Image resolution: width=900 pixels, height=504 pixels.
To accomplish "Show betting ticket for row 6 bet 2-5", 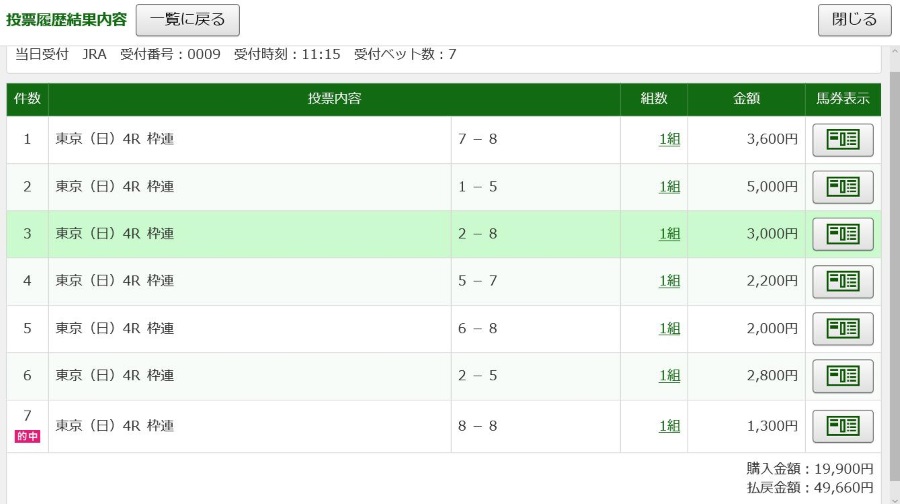I will [x=843, y=376].
